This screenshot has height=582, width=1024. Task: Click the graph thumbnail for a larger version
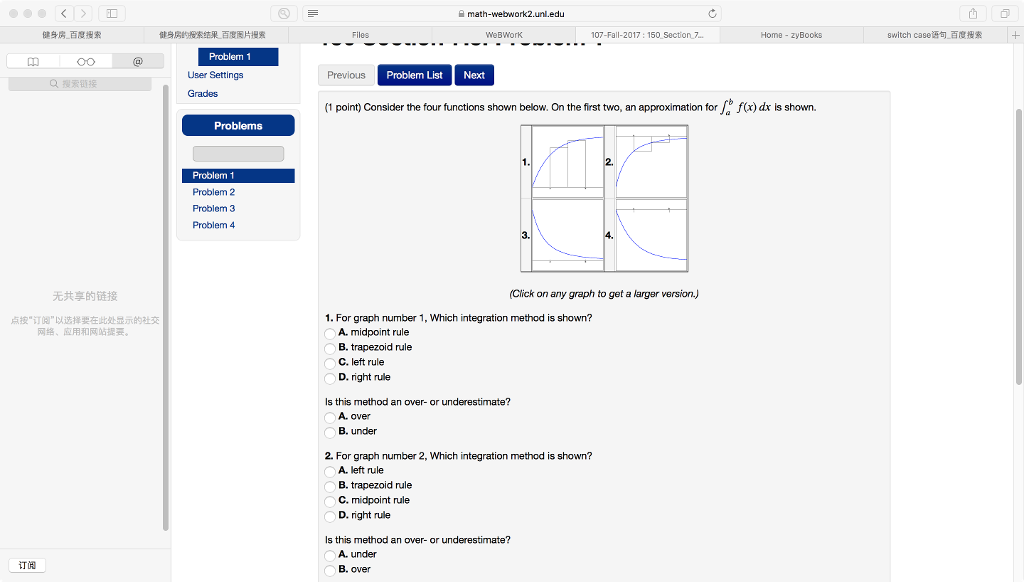point(604,198)
